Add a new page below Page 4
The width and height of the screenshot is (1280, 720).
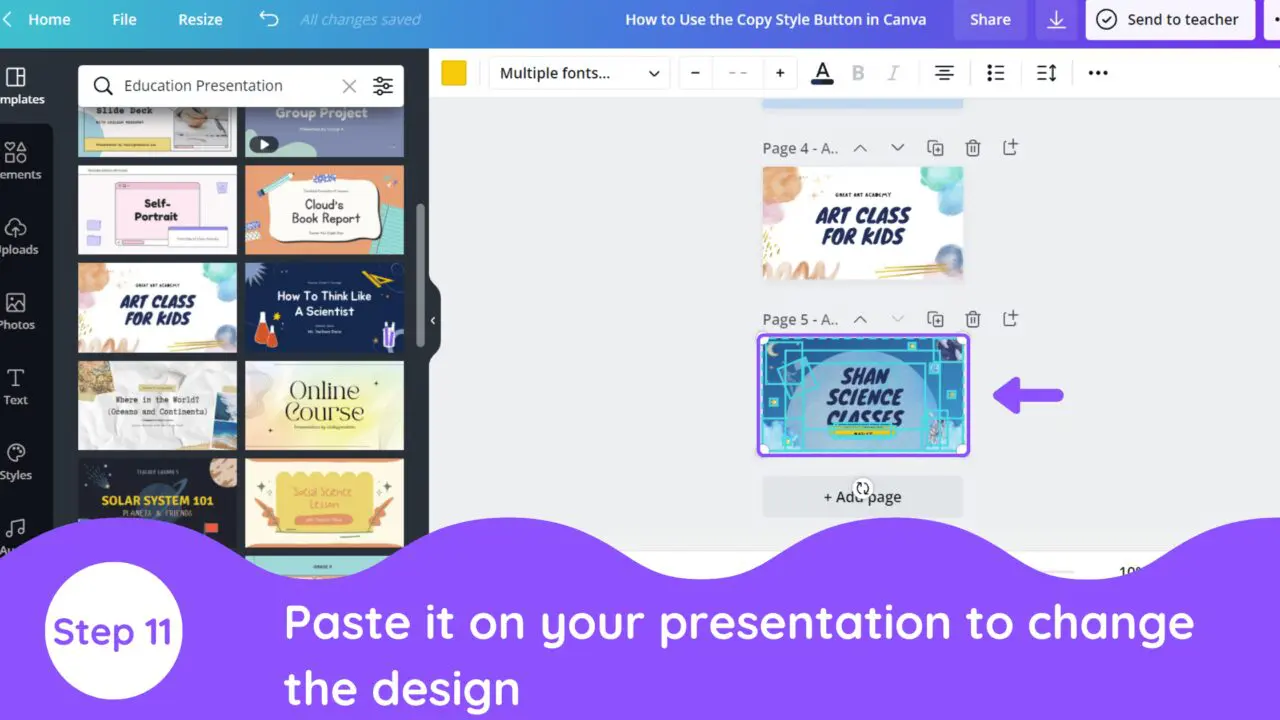(x=1010, y=147)
